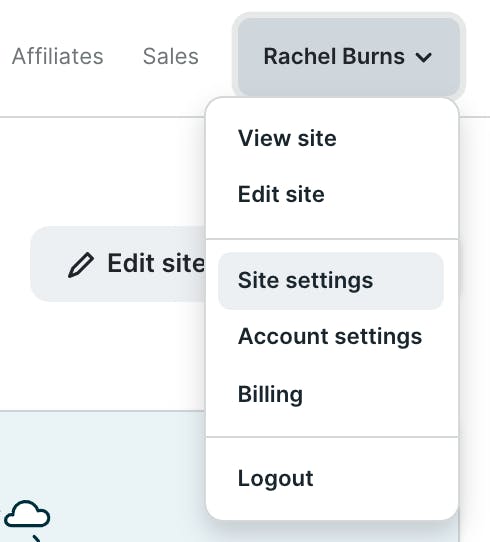Click the partial icon beneath the cloud
Image resolution: width=490 pixels, height=542 pixels.
click(x=36, y=539)
